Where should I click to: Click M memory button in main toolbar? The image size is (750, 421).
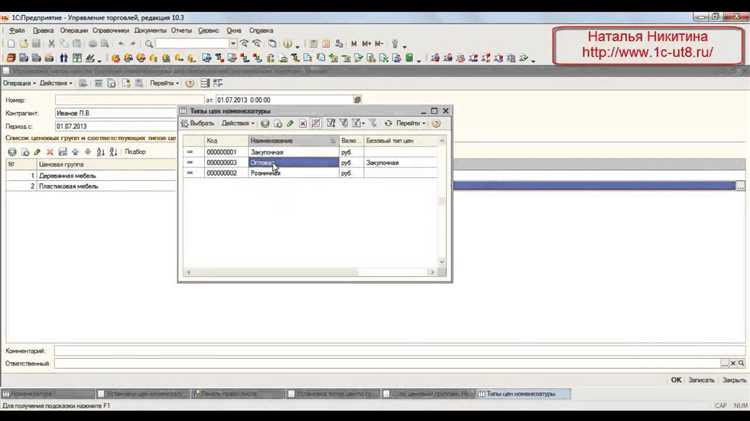354,44
